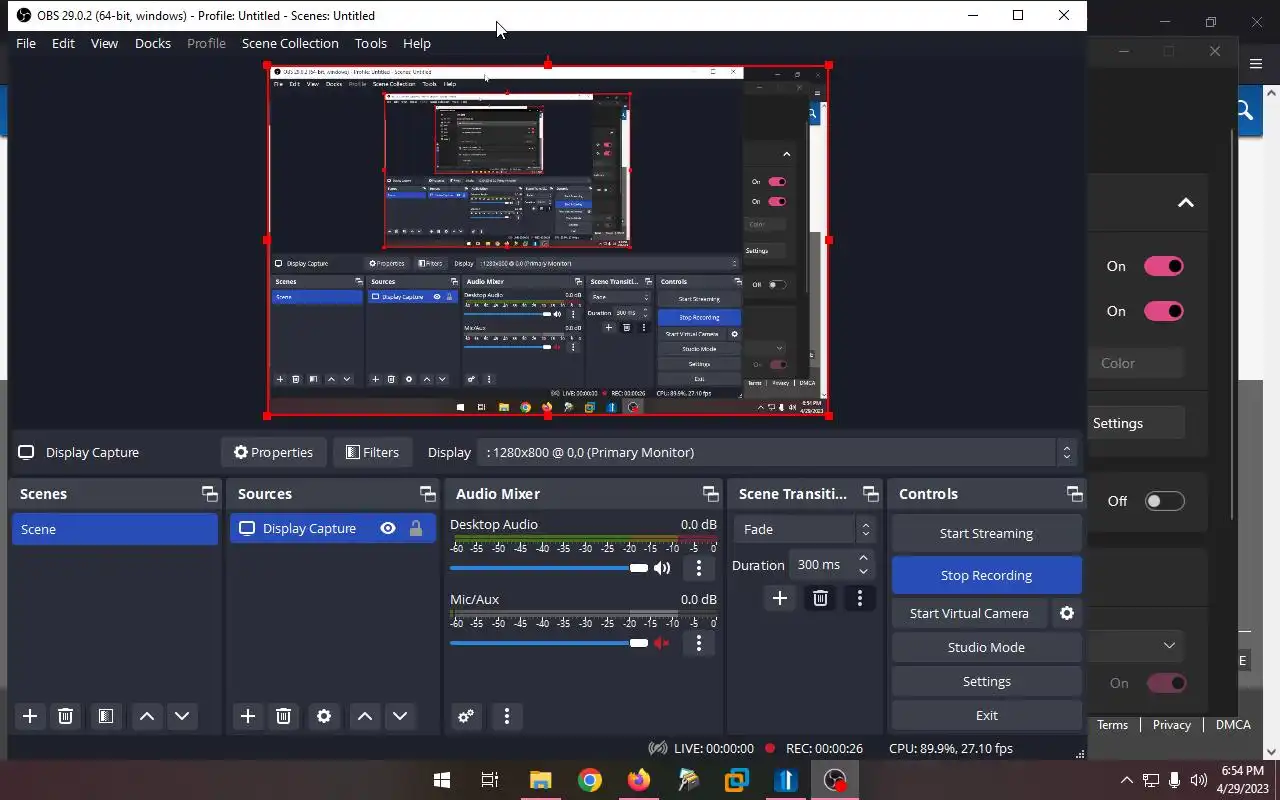This screenshot has width=1280, height=800.
Task: Click the Stop Recording button
Action: click(x=986, y=575)
